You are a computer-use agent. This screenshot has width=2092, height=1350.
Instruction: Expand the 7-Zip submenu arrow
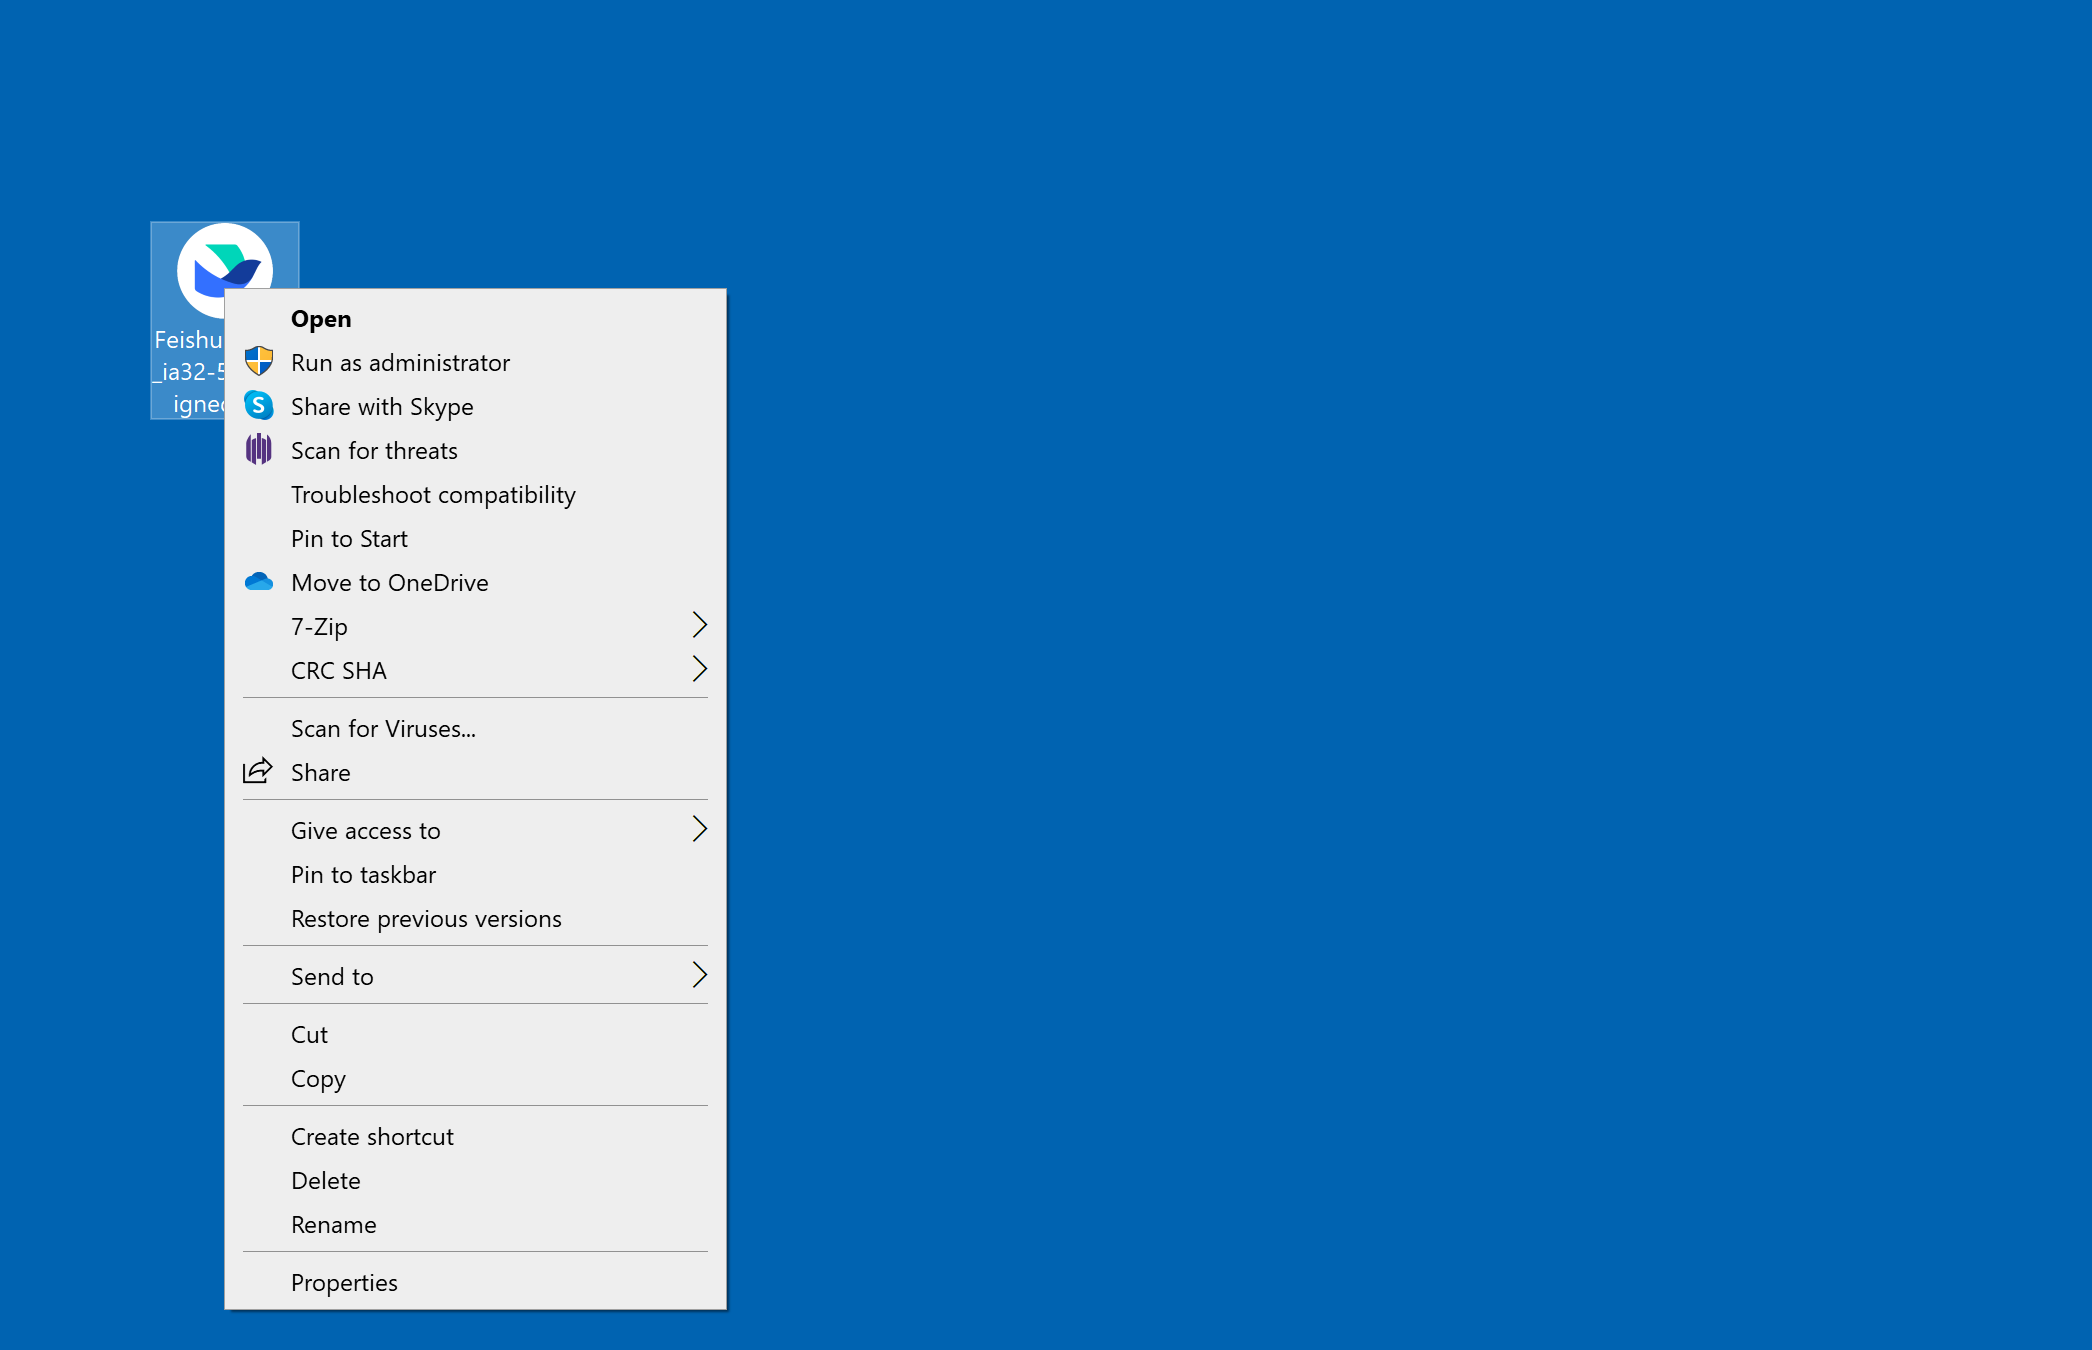[x=699, y=626]
